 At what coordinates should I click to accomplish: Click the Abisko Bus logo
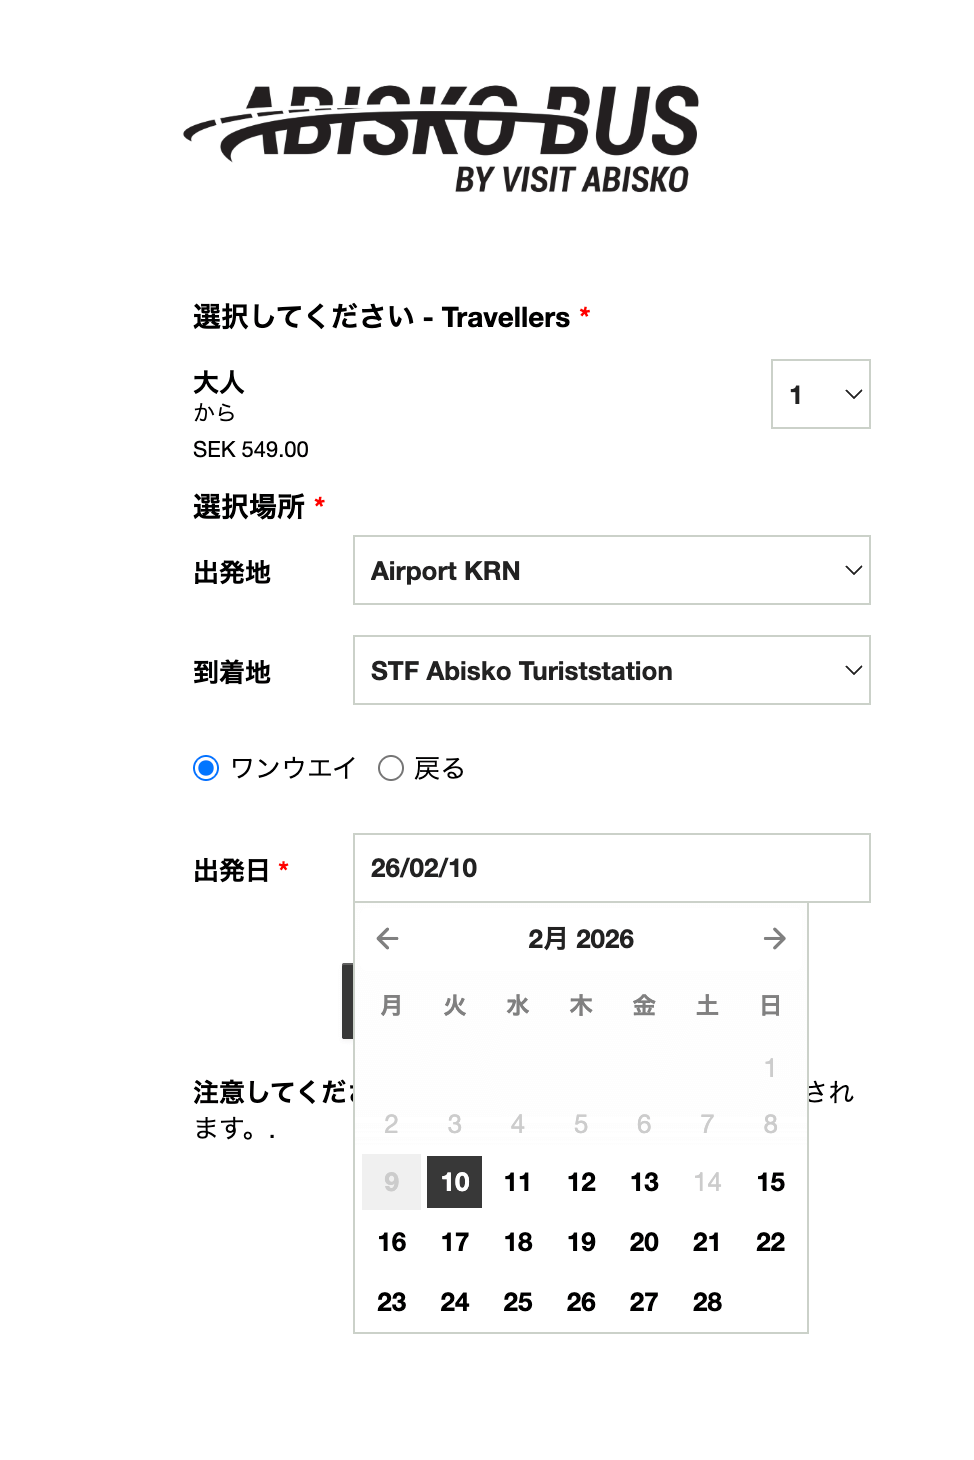[441, 138]
